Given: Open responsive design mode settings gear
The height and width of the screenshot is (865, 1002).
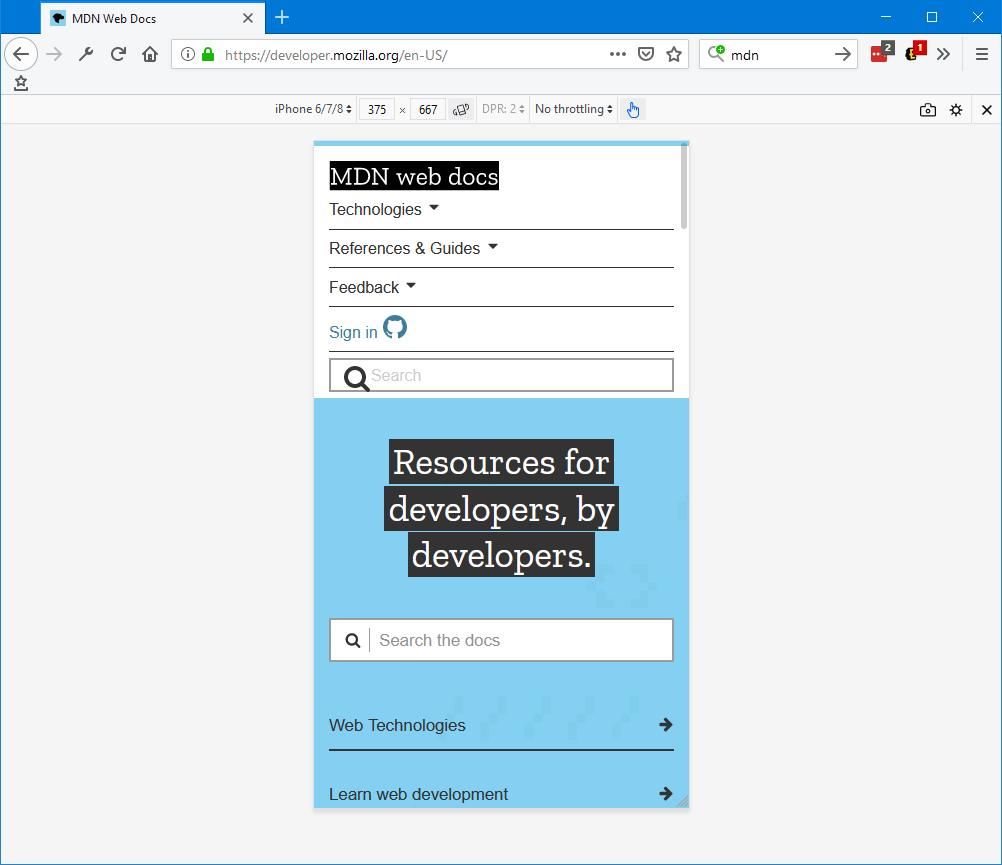Looking at the screenshot, I should click(956, 110).
